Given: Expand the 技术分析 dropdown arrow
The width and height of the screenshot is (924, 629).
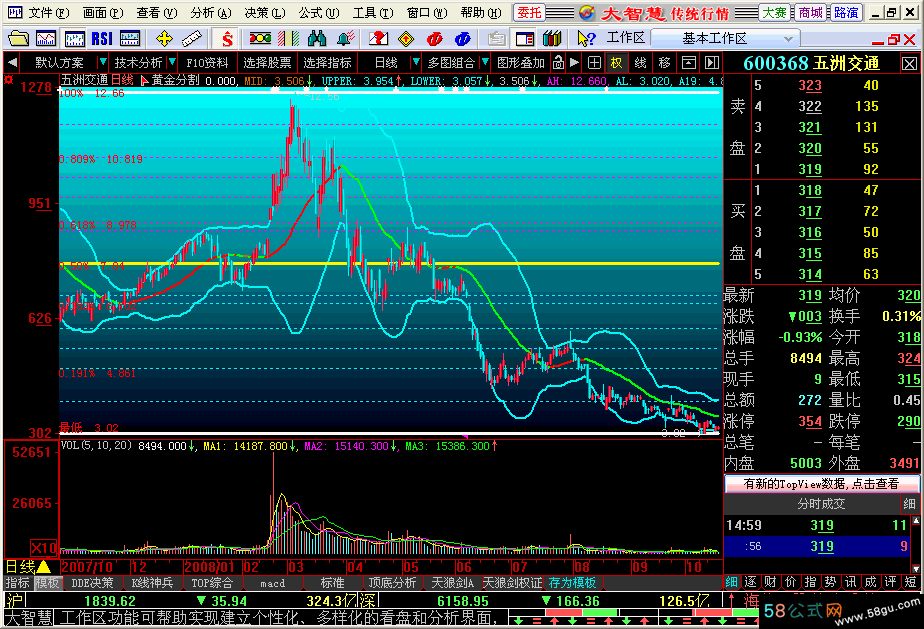Looking at the screenshot, I should point(172,62).
